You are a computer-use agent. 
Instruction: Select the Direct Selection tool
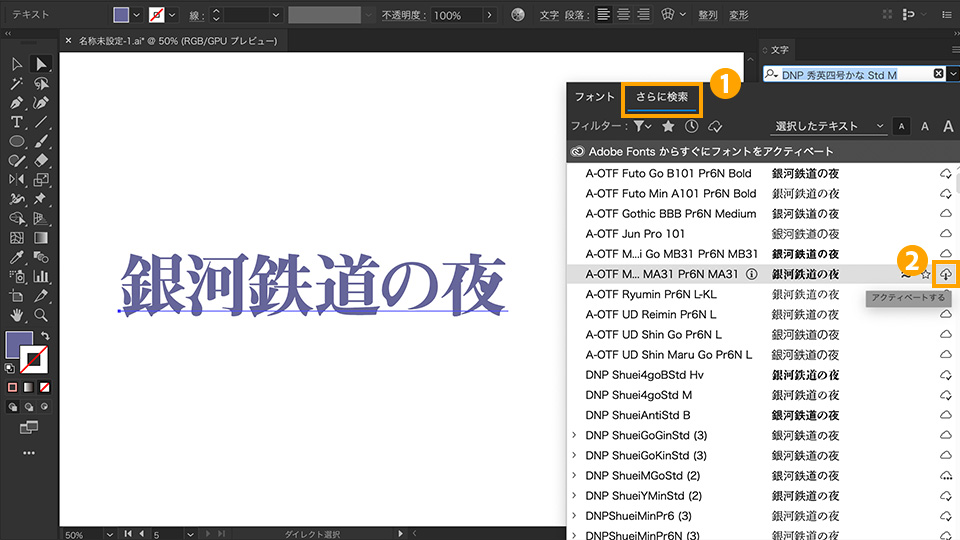click(x=41, y=64)
